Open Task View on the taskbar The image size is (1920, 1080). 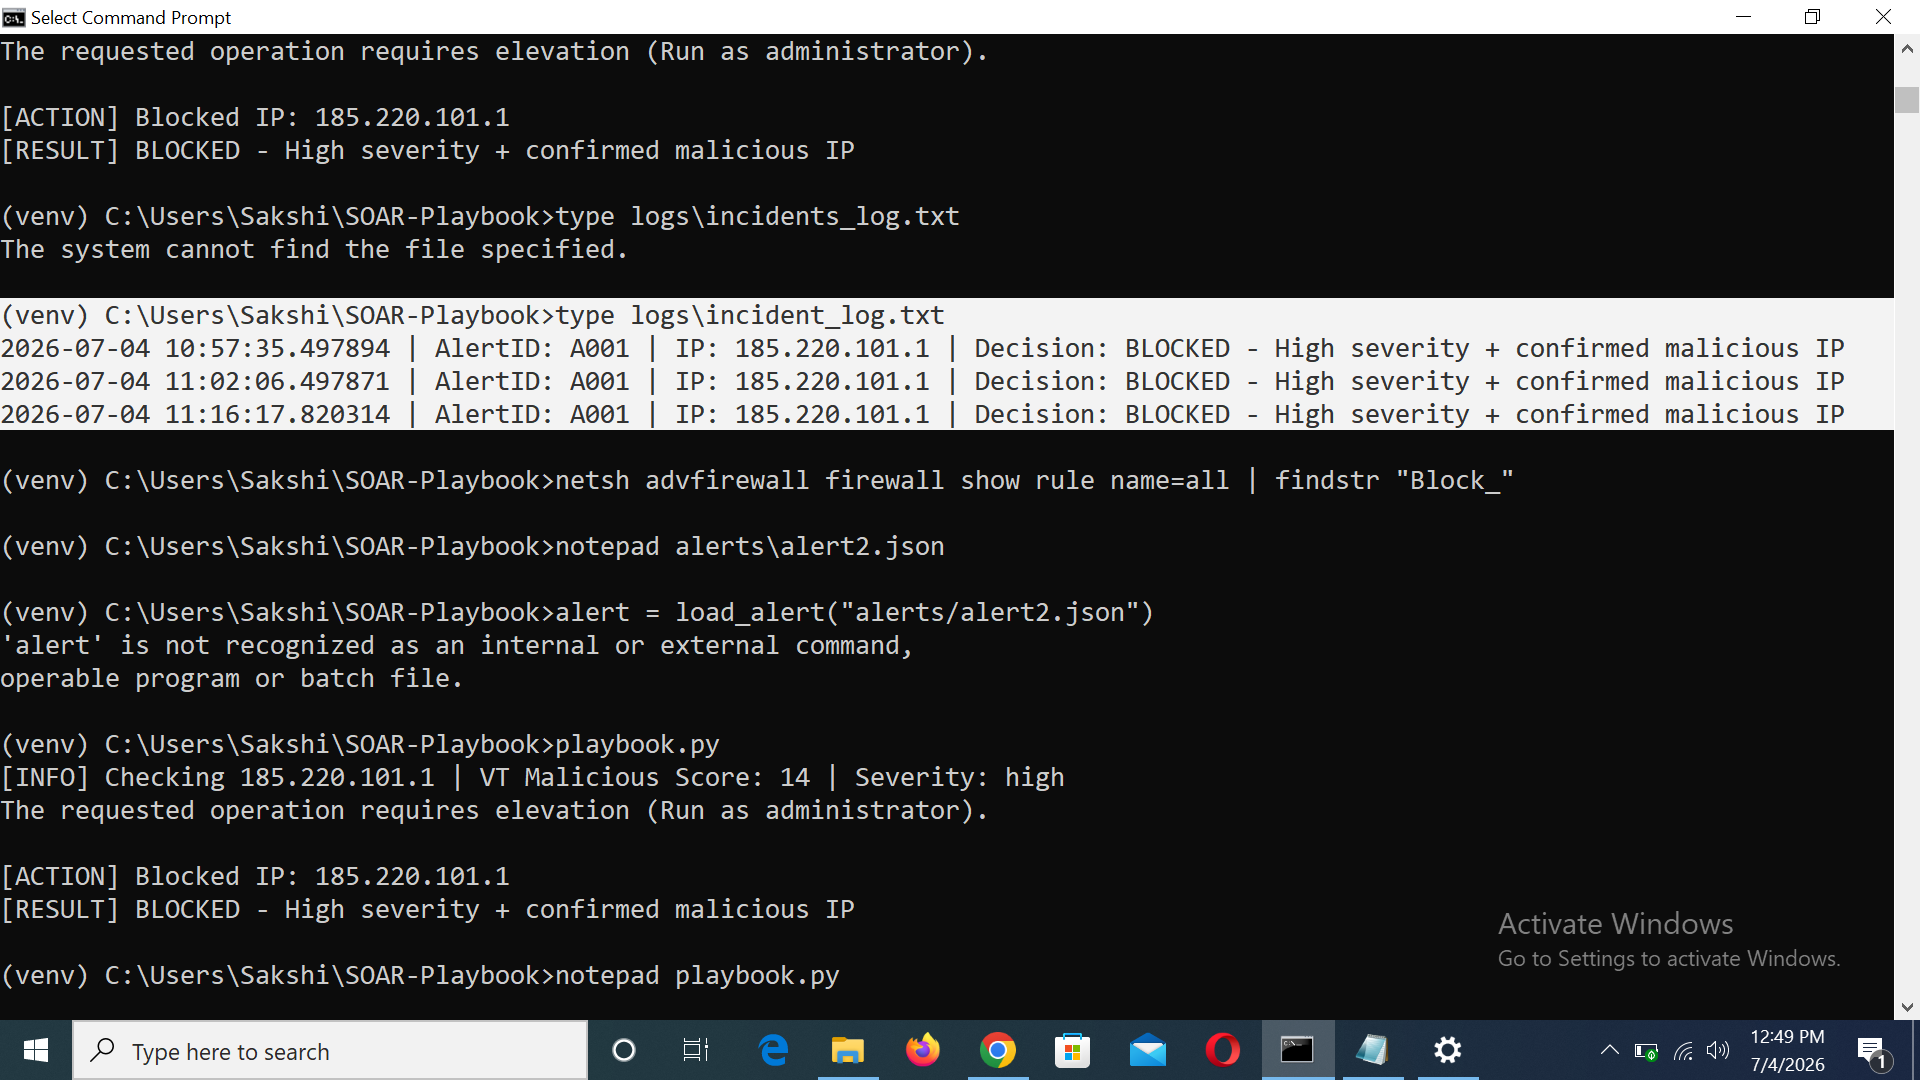(696, 1050)
